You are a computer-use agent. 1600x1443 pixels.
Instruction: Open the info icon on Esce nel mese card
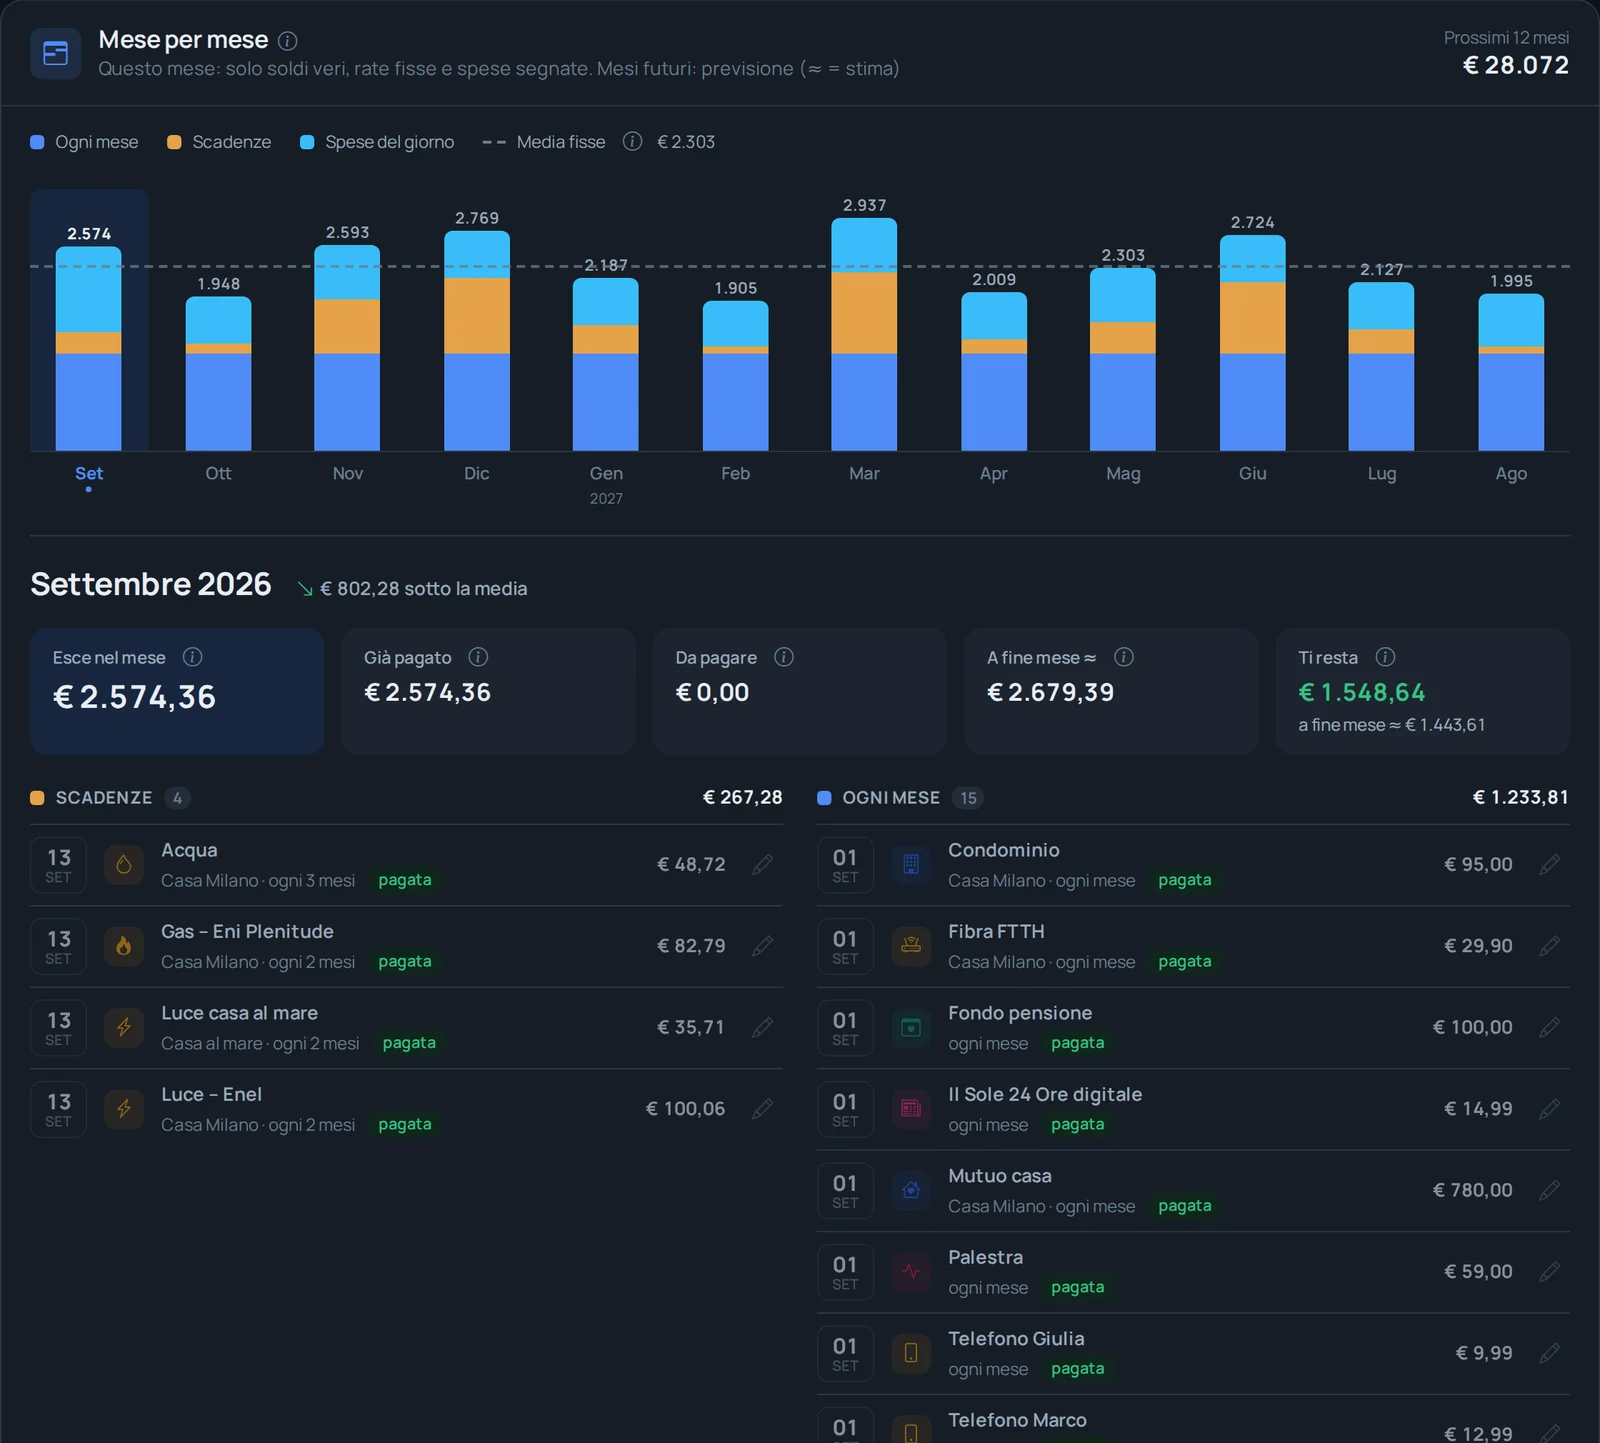[x=193, y=657]
